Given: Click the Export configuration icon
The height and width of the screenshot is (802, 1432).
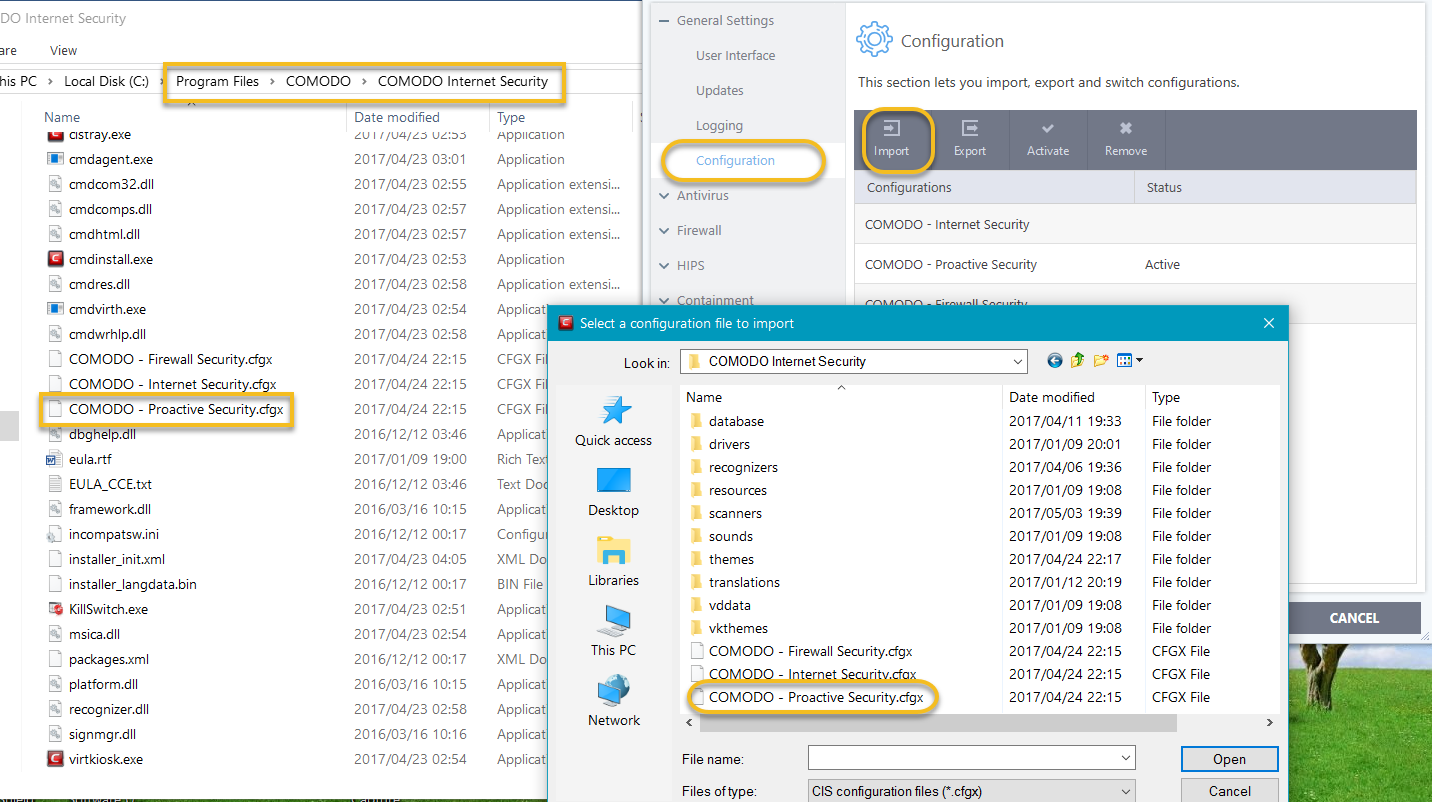Looking at the screenshot, I should (969, 129).
